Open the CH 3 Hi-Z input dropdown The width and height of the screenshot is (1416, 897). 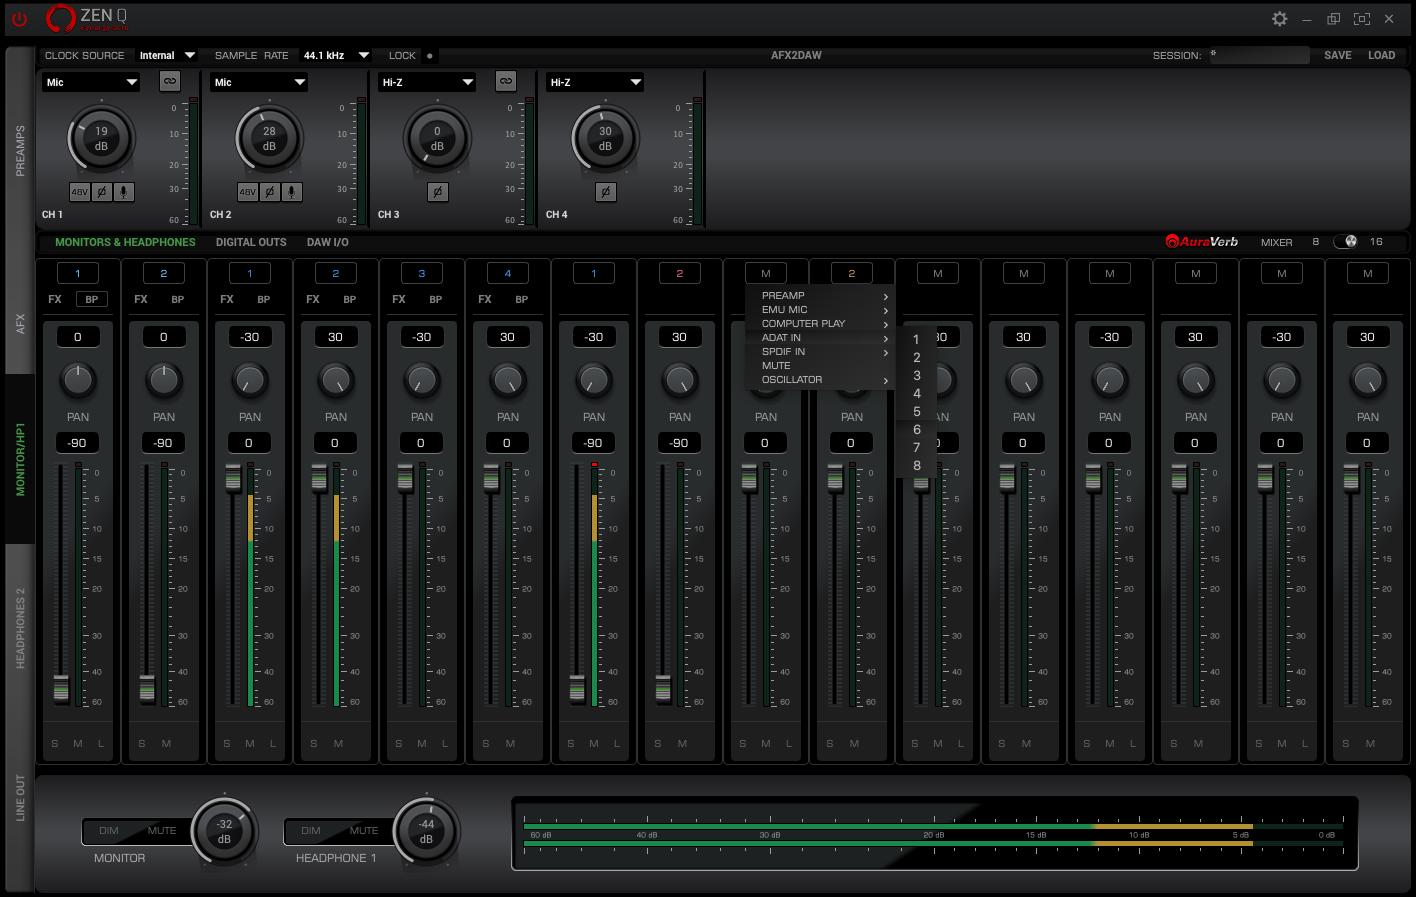tap(428, 82)
